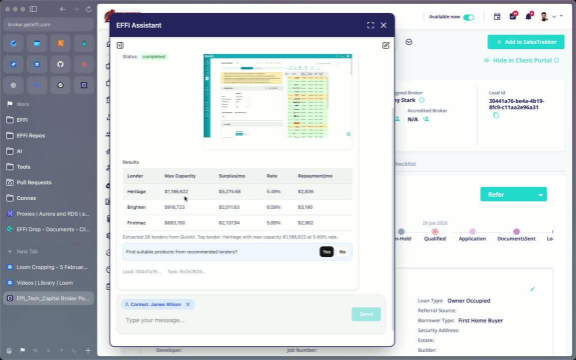Open the Proxies | Aurora and RDS tab
This screenshot has width=576, height=360.
click(x=48, y=214)
